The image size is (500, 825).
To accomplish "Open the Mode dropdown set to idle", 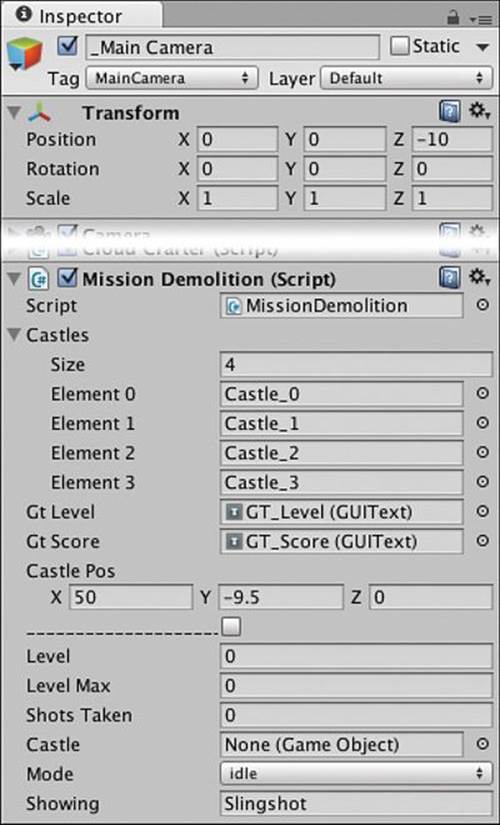I will click(356, 773).
